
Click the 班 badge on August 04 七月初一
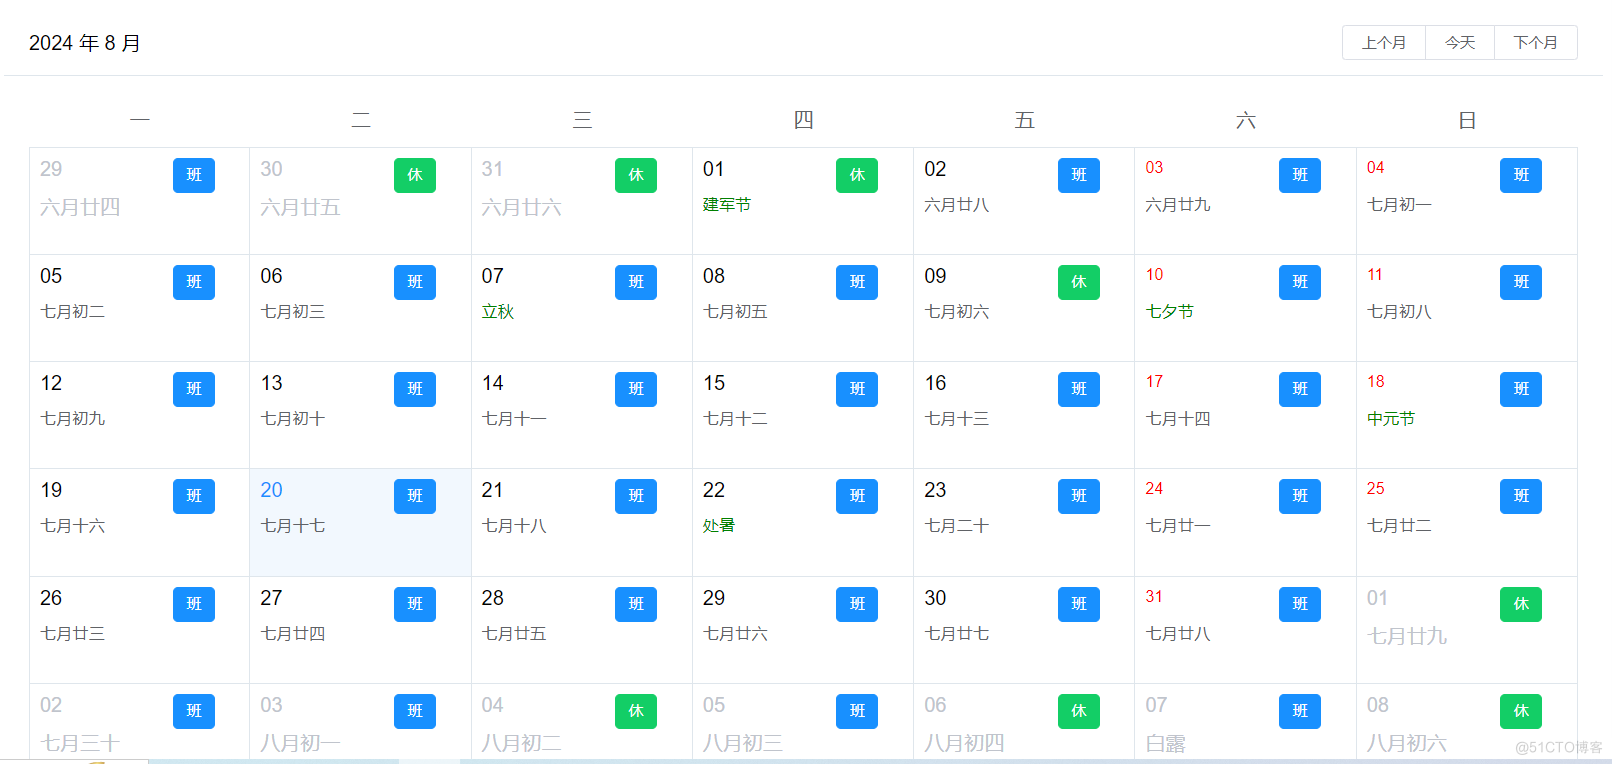(1521, 175)
